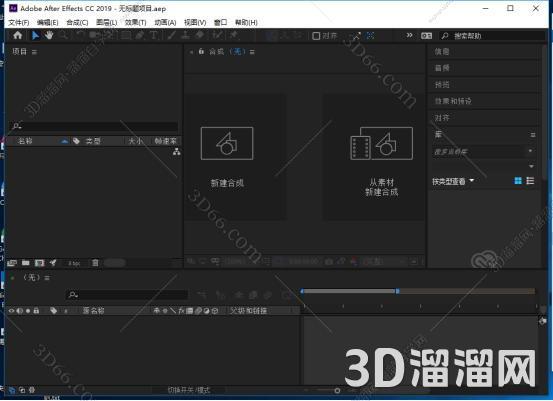The height and width of the screenshot is (401, 553).
Task: Click the project panel search field
Action: [x=94, y=126]
